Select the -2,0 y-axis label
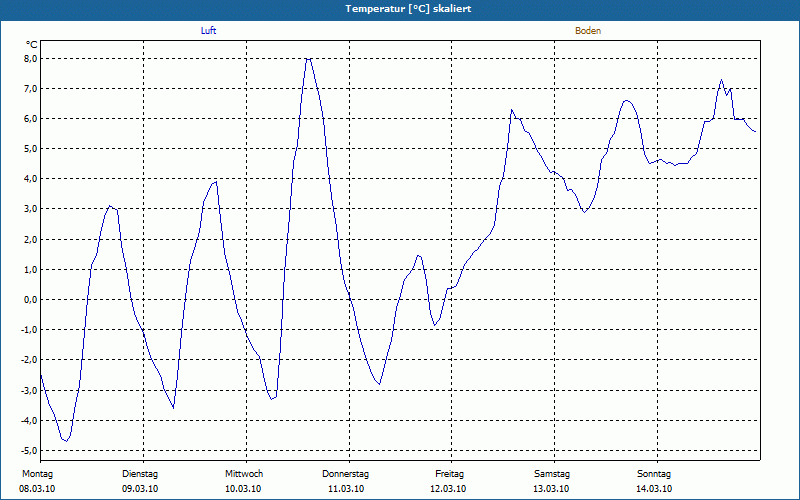 coord(29,360)
